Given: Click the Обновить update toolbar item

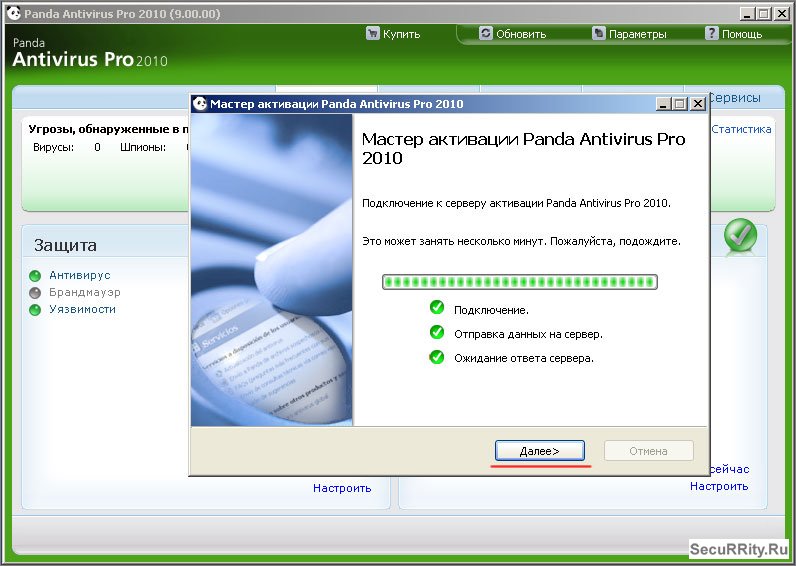Looking at the screenshot, I should click(512, 34).
